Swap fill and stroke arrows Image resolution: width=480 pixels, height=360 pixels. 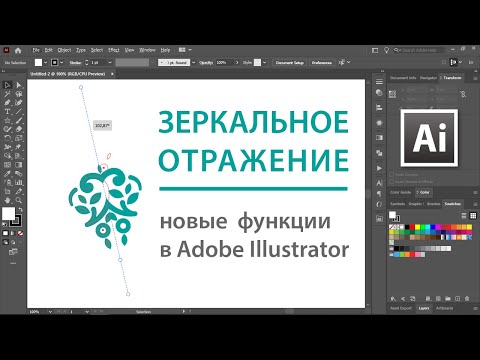point(20,210)
